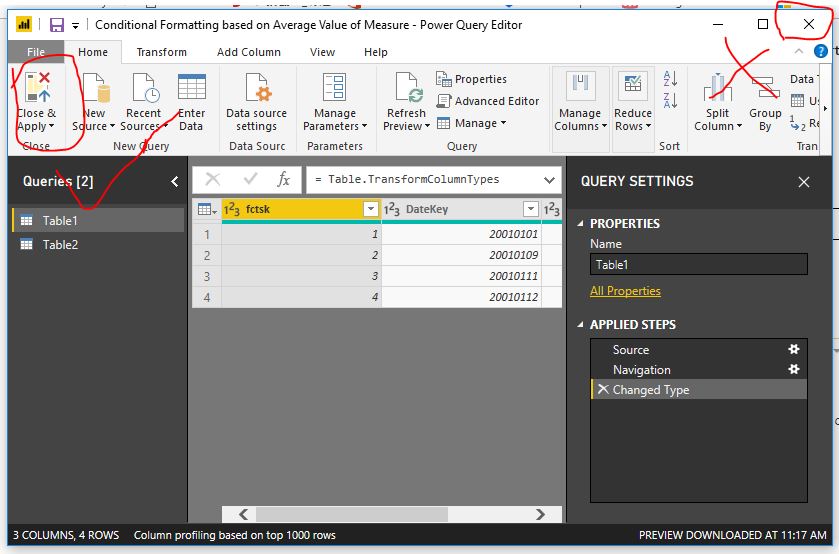This screenshot has width=839, height=554.
Task: Select row number 3 header
Action: 207,276
